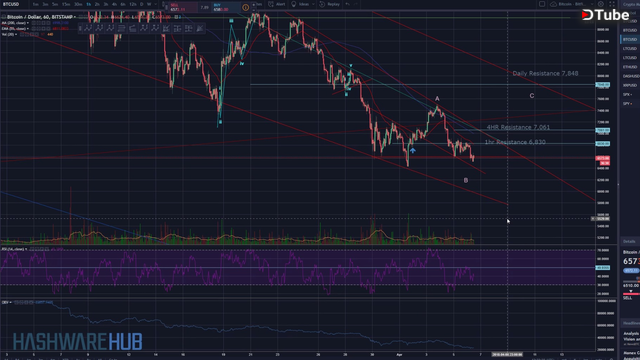Select eighth floating toolbar chart tool

coord(166,28)
